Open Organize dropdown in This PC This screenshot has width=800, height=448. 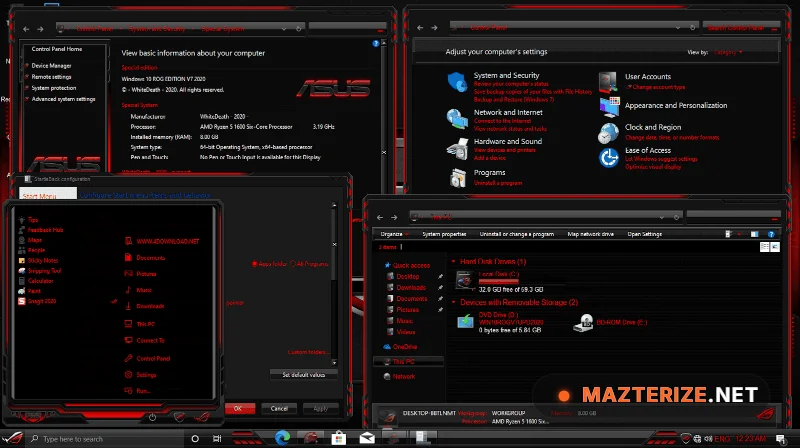[394, 234]
